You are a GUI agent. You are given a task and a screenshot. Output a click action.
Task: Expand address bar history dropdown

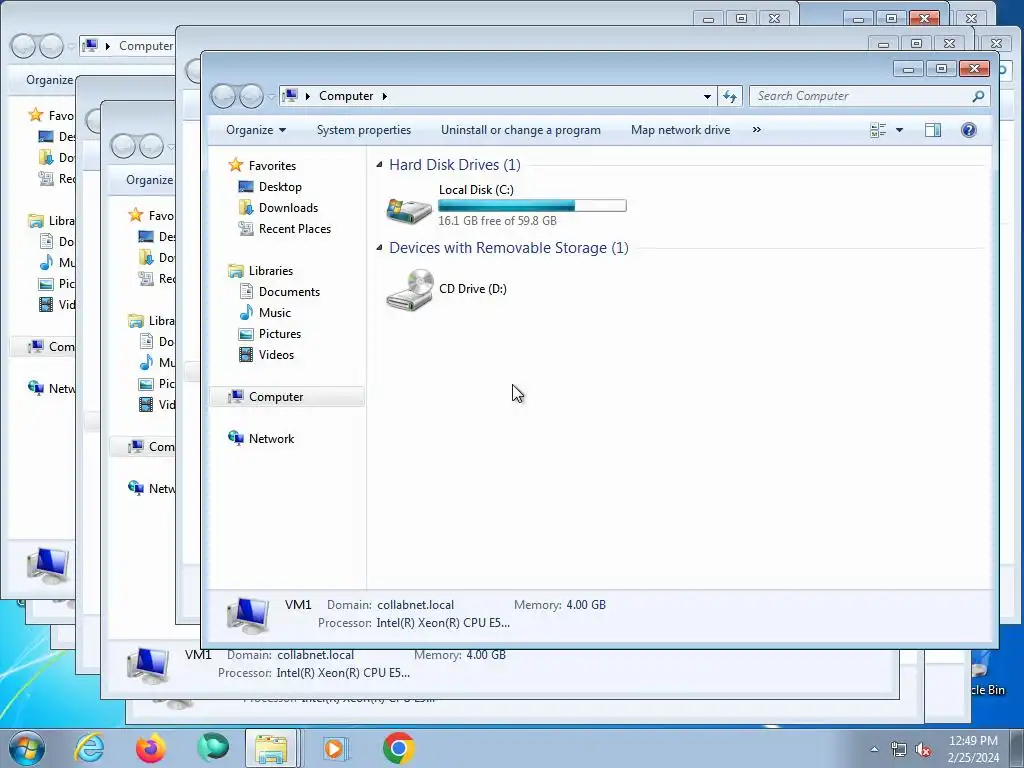(x=707, y=96)
